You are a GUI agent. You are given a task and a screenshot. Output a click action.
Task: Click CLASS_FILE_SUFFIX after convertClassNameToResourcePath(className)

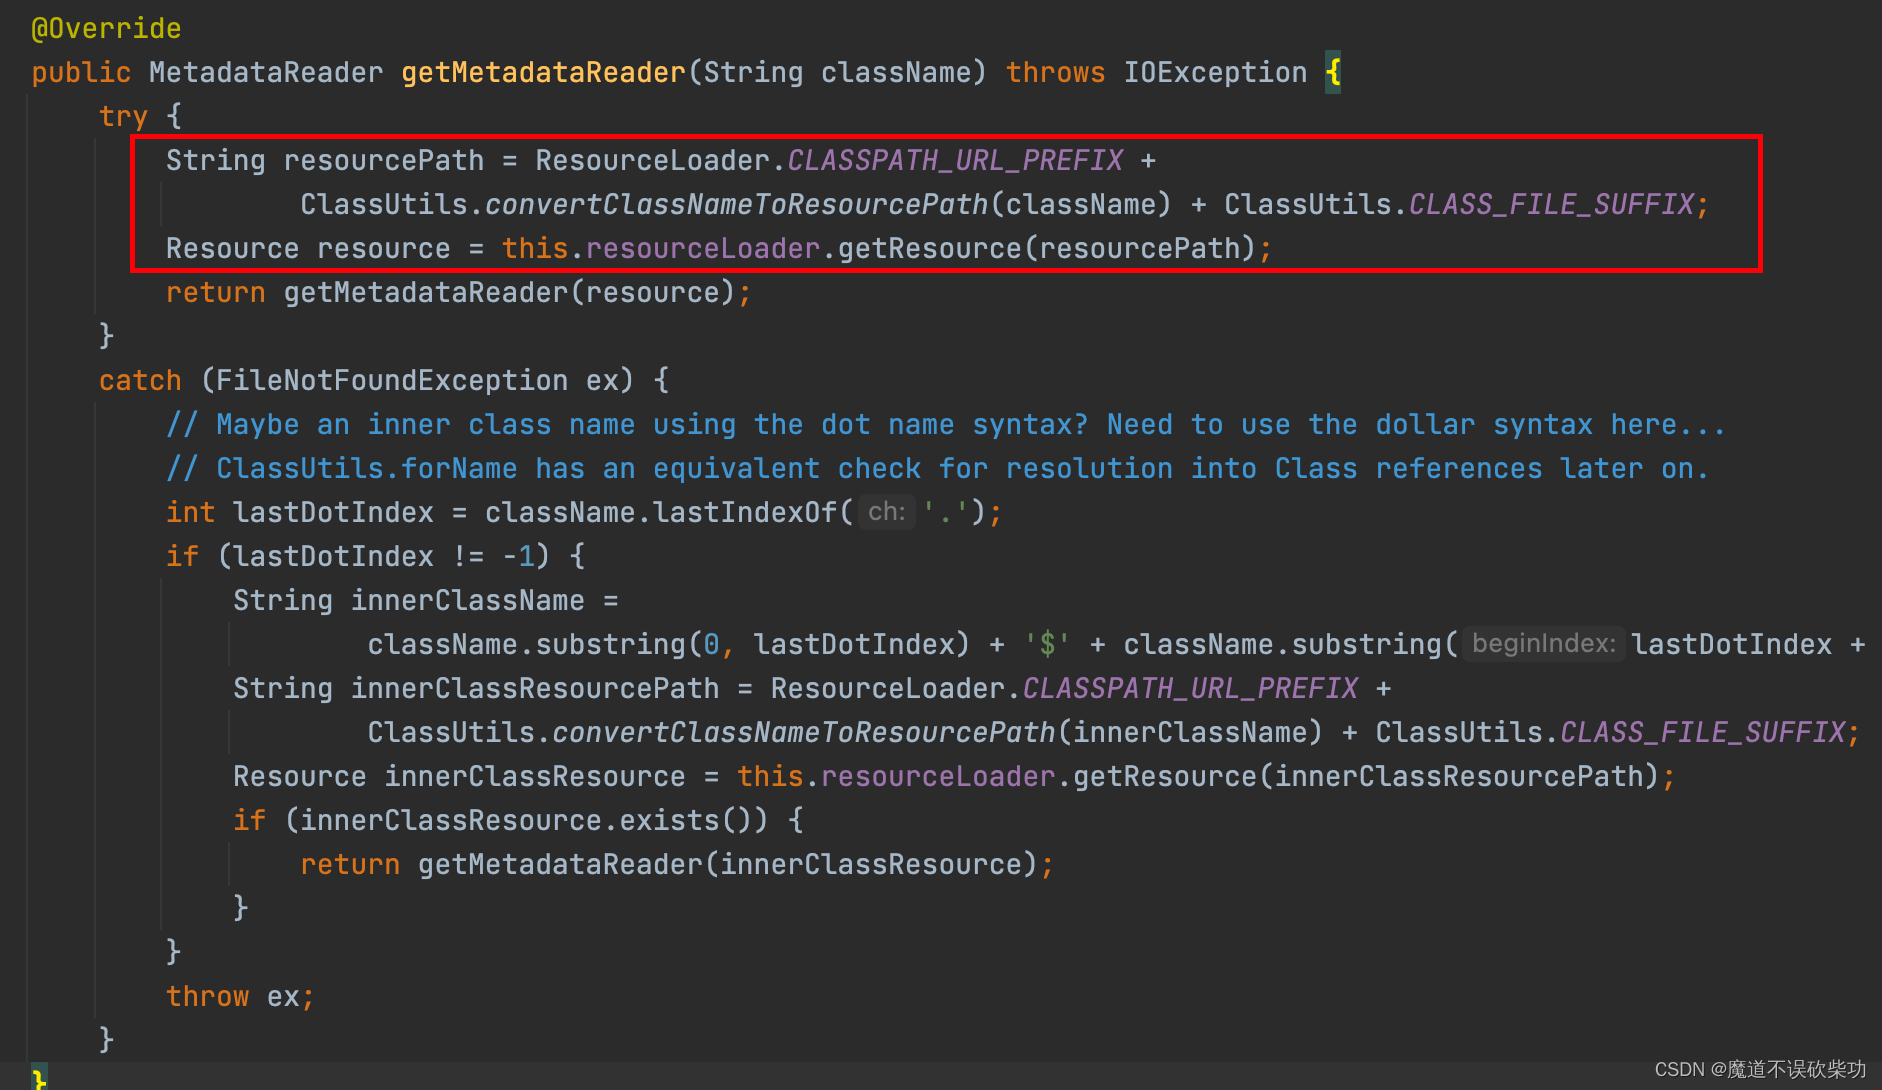pyautogui.click(x=1551, y=204)
